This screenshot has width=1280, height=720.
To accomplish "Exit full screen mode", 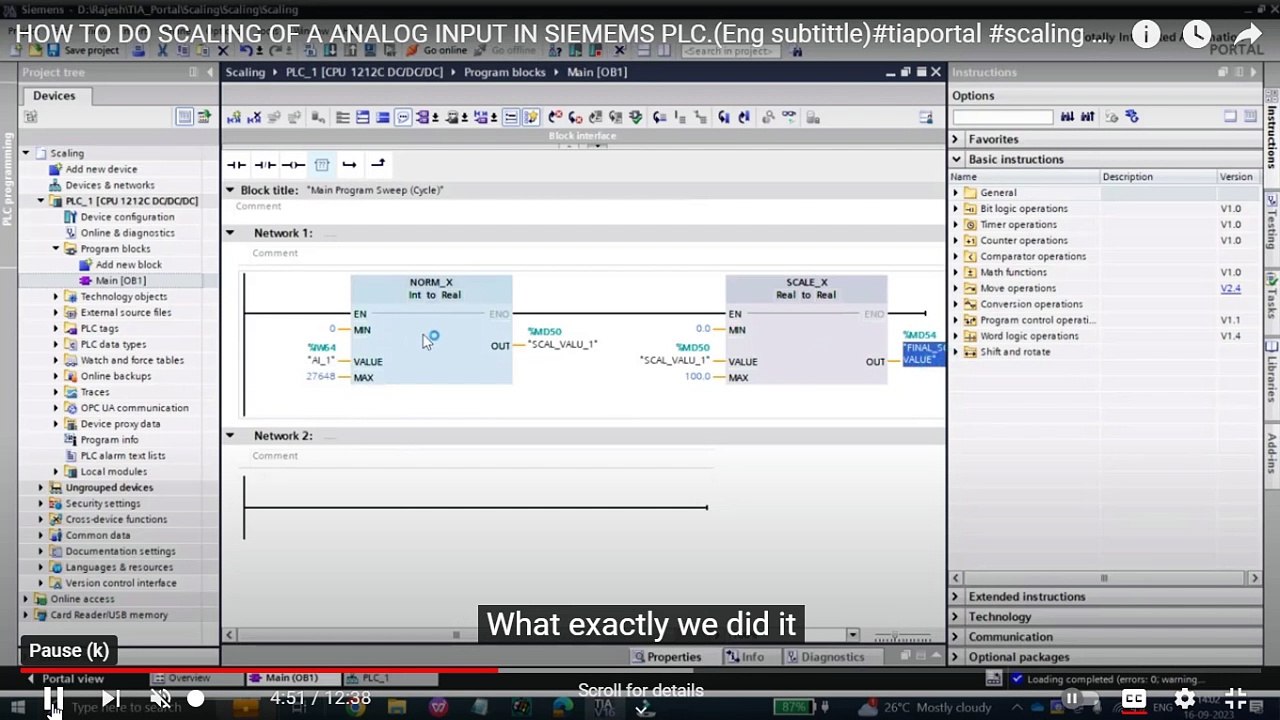I will (x=1236, y=698).
